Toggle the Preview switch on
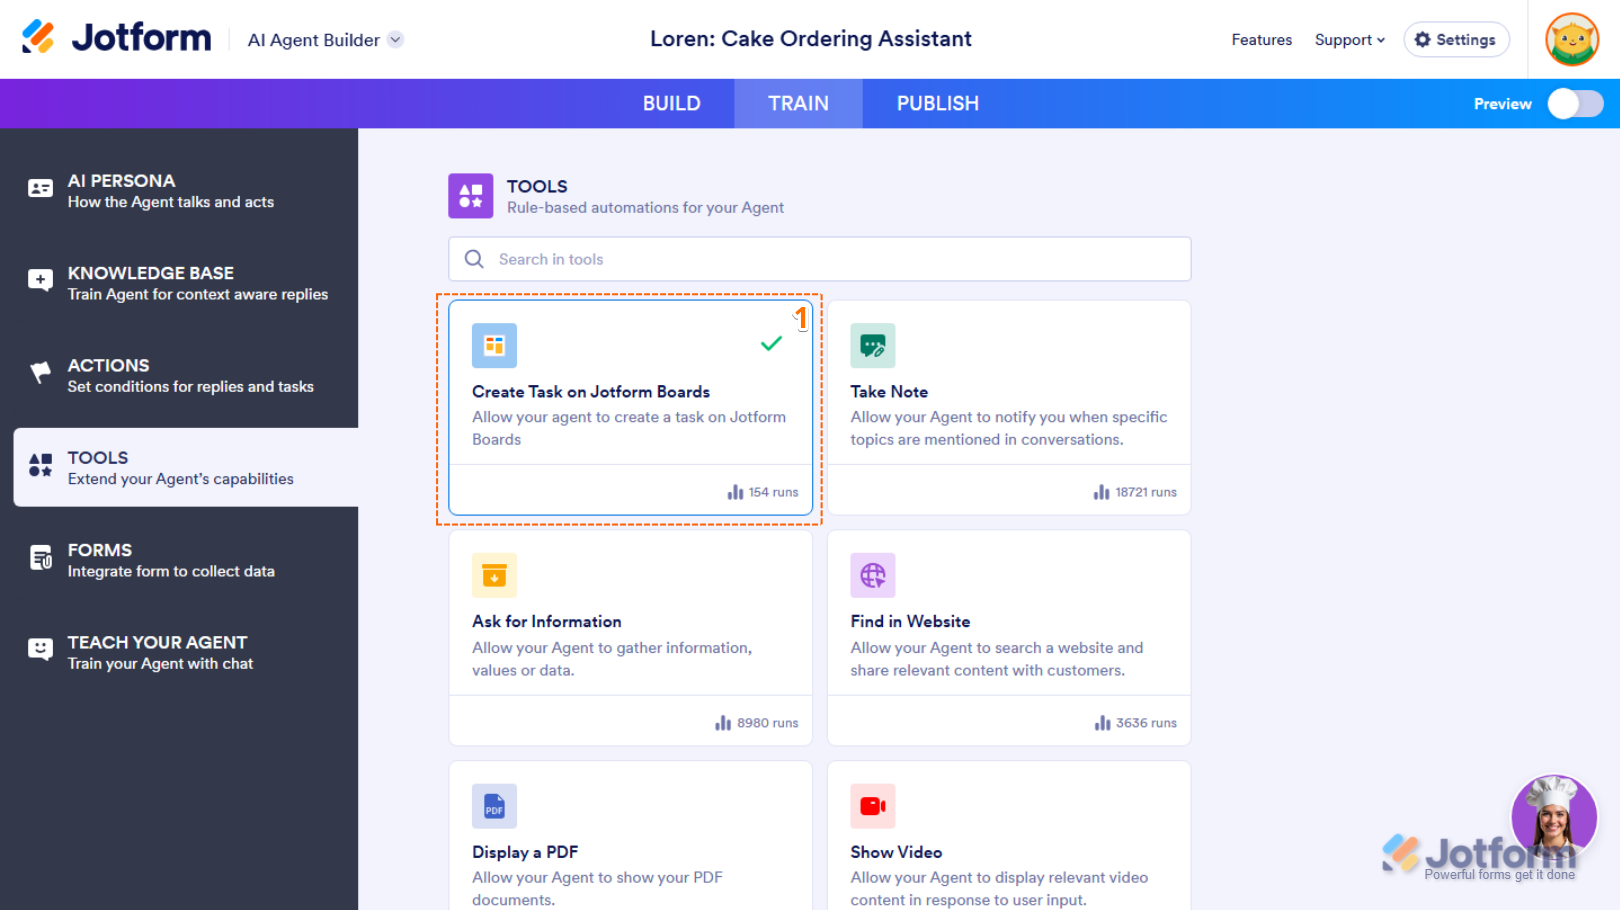 (x=1575, y=104)
